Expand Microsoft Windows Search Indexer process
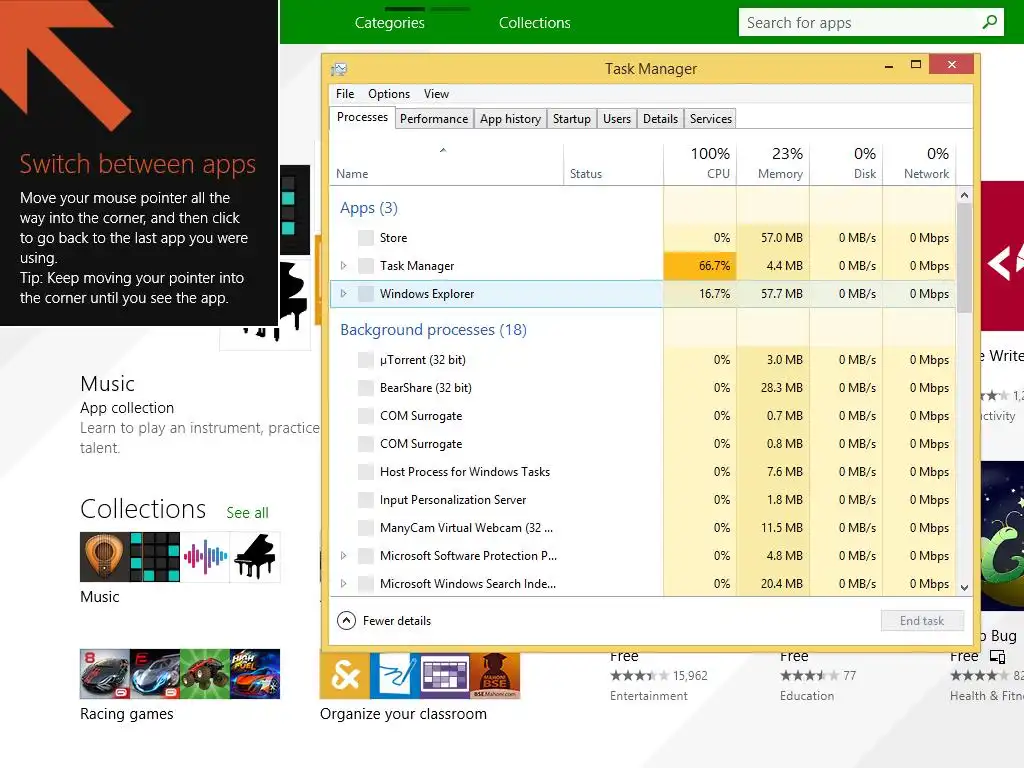 [344, 584]
